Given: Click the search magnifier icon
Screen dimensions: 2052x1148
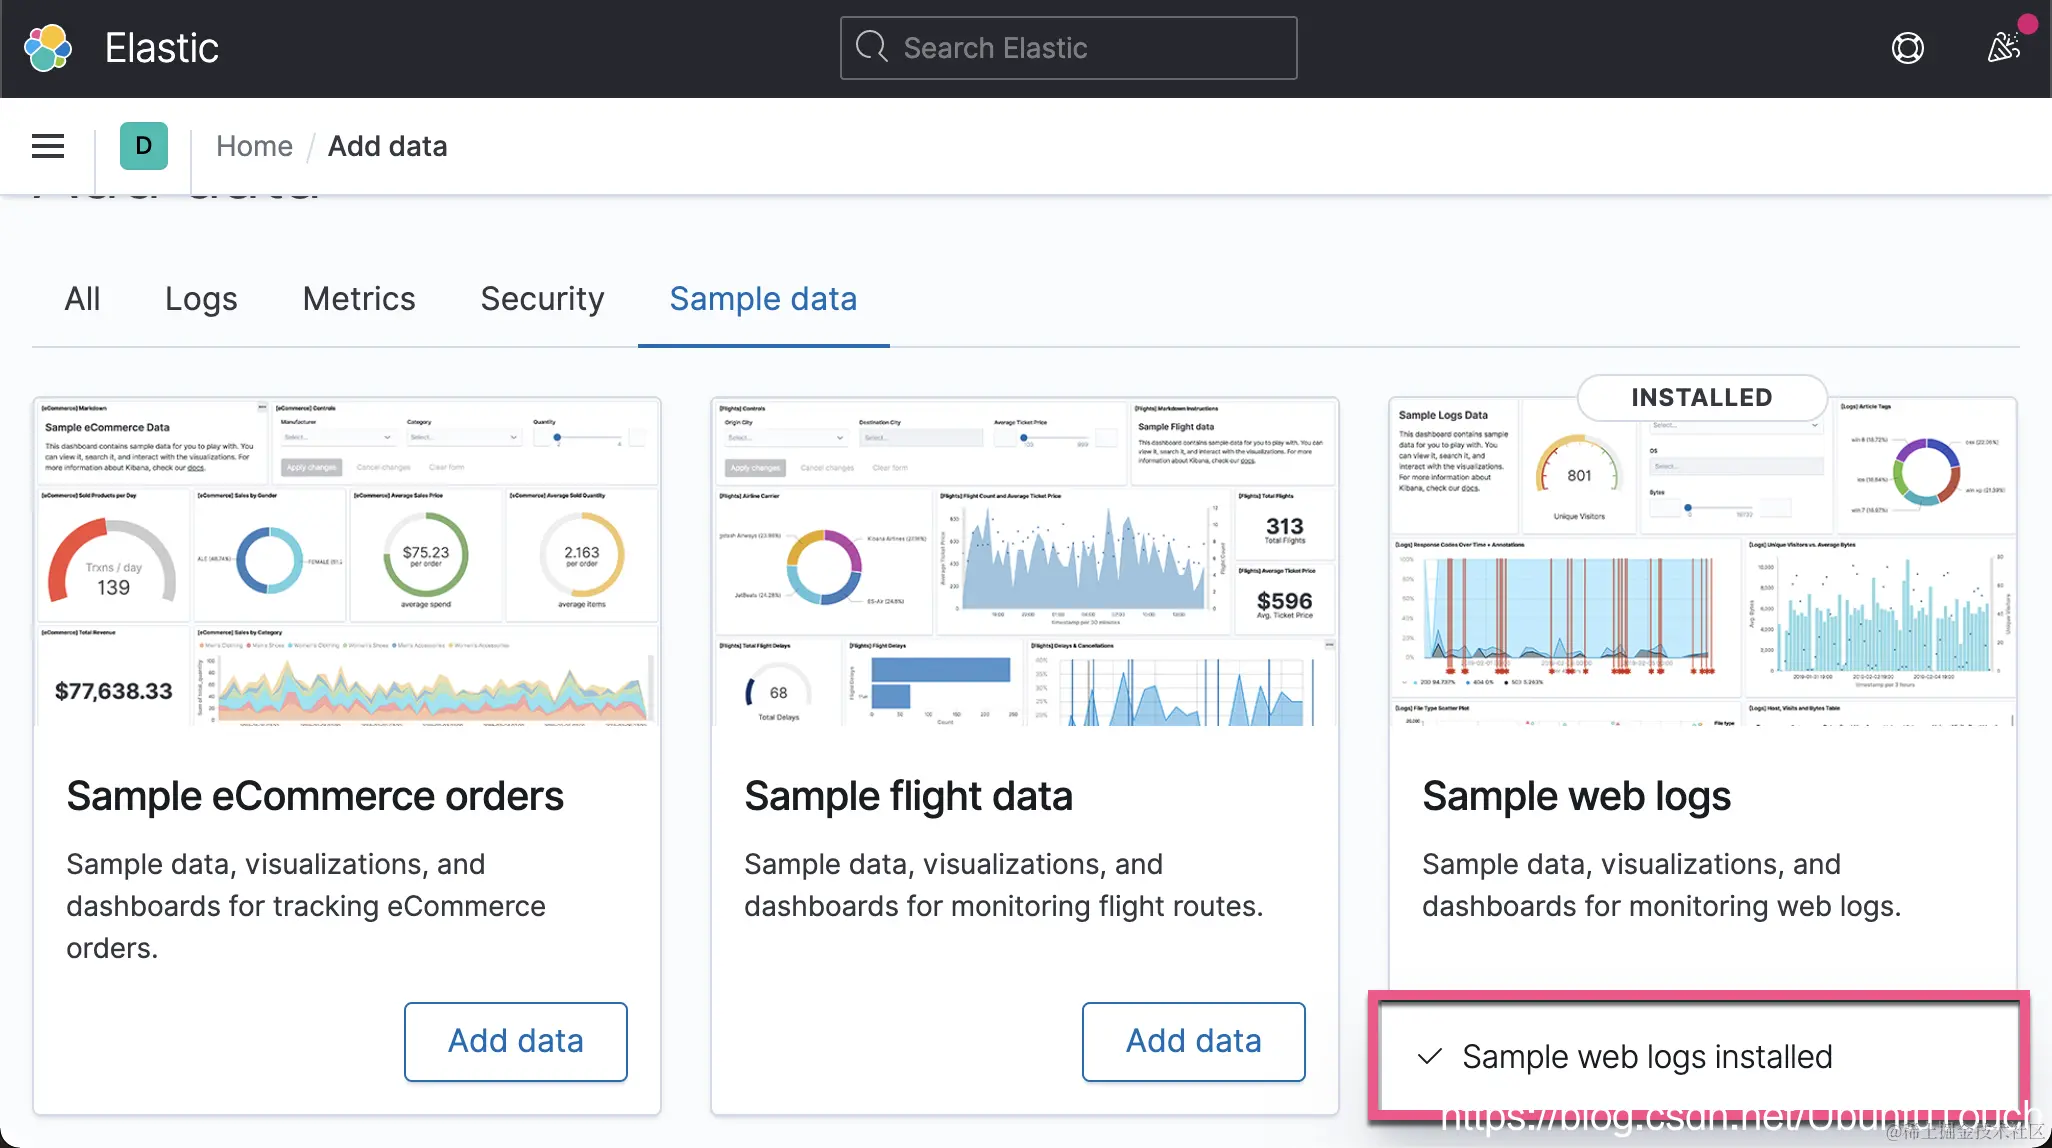Looking at the screenshot, I should coord(872,47).
